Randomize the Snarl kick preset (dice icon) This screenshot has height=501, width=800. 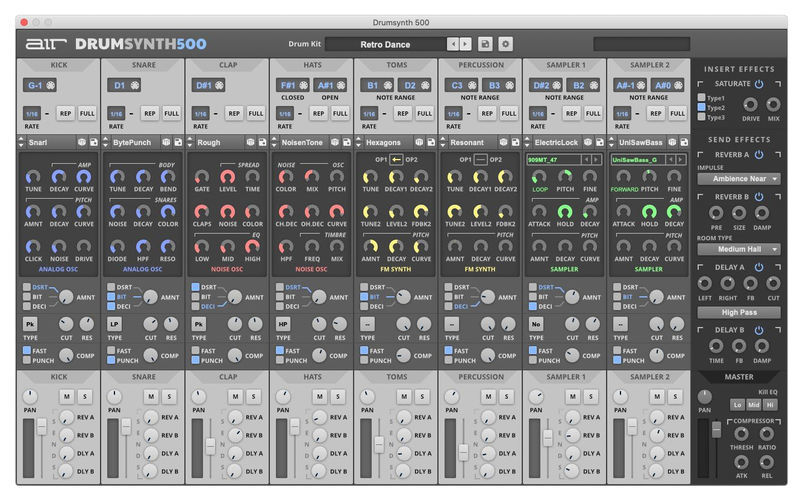point(82,142)
